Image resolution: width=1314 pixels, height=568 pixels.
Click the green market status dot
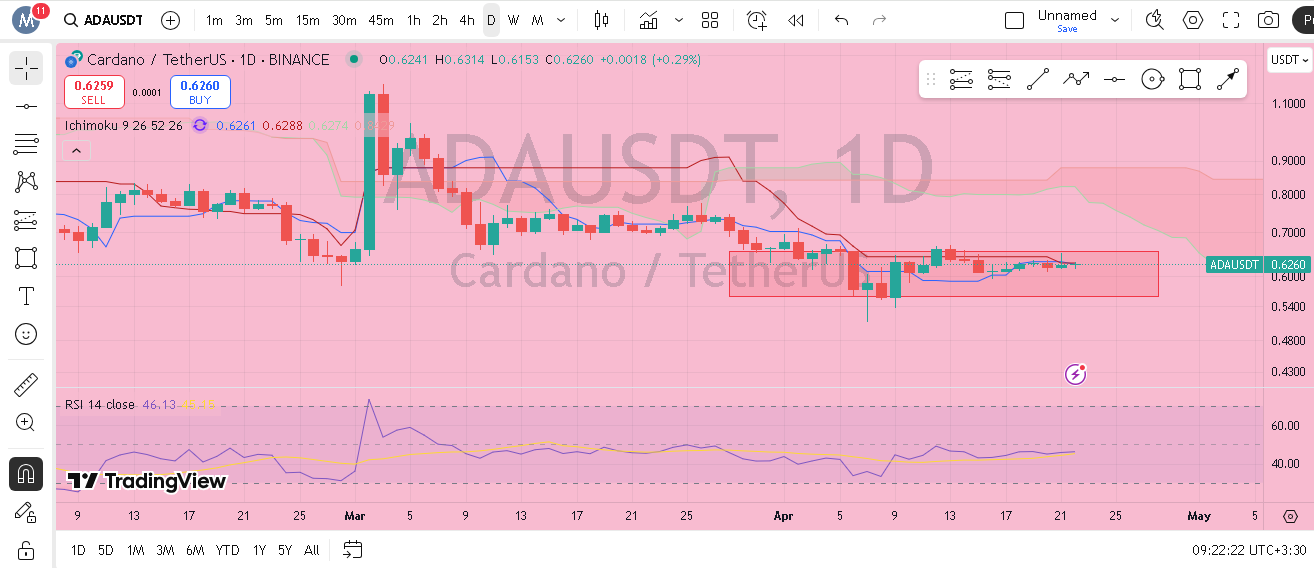353,59
